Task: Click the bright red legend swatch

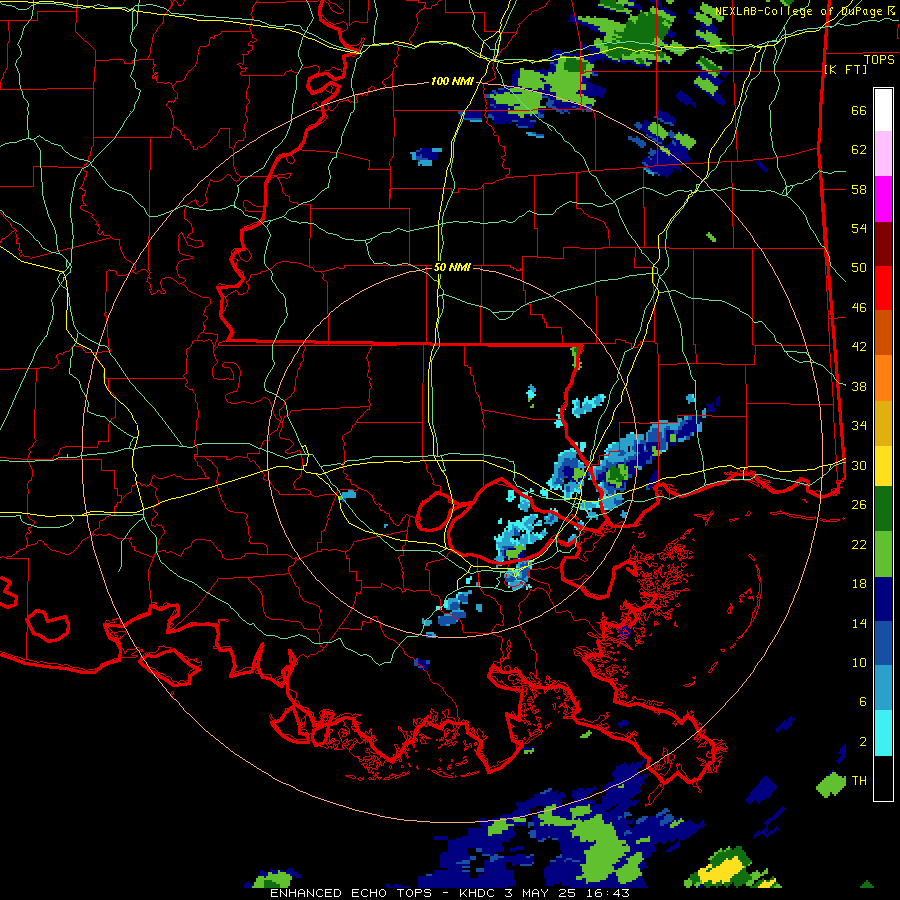Action: (883, 289)
